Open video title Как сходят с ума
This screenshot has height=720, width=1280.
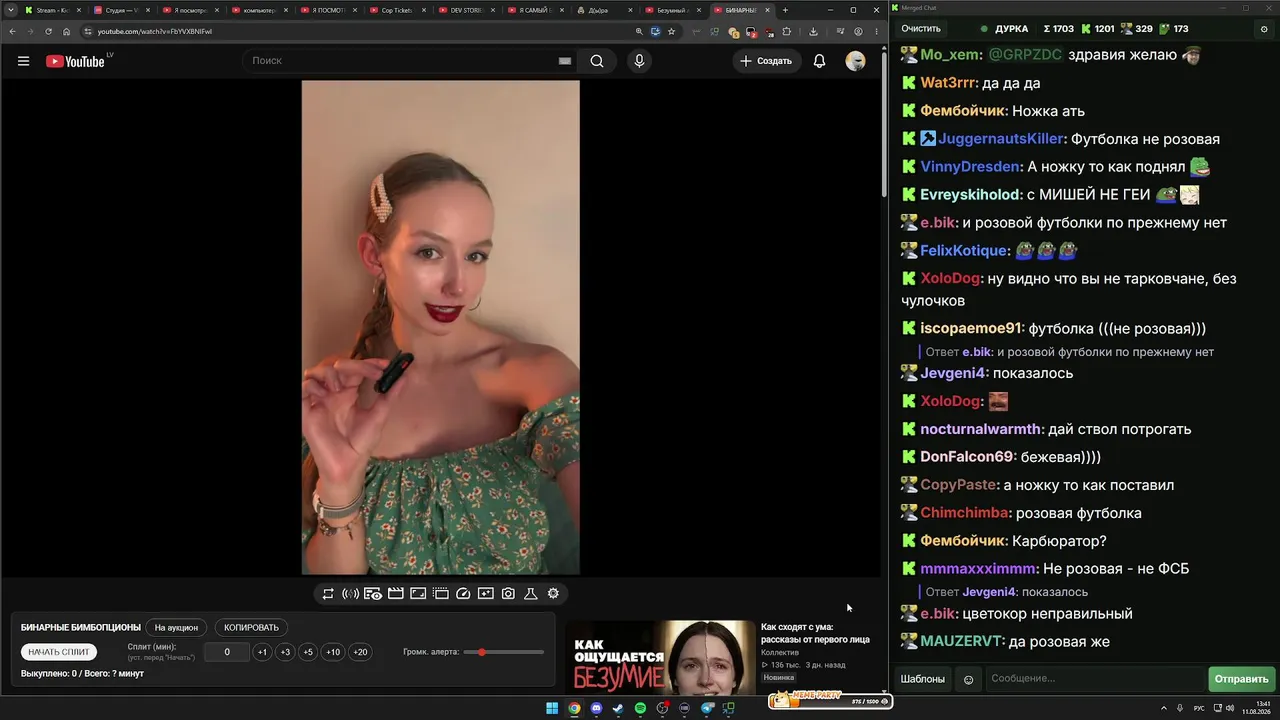point(815,633)
